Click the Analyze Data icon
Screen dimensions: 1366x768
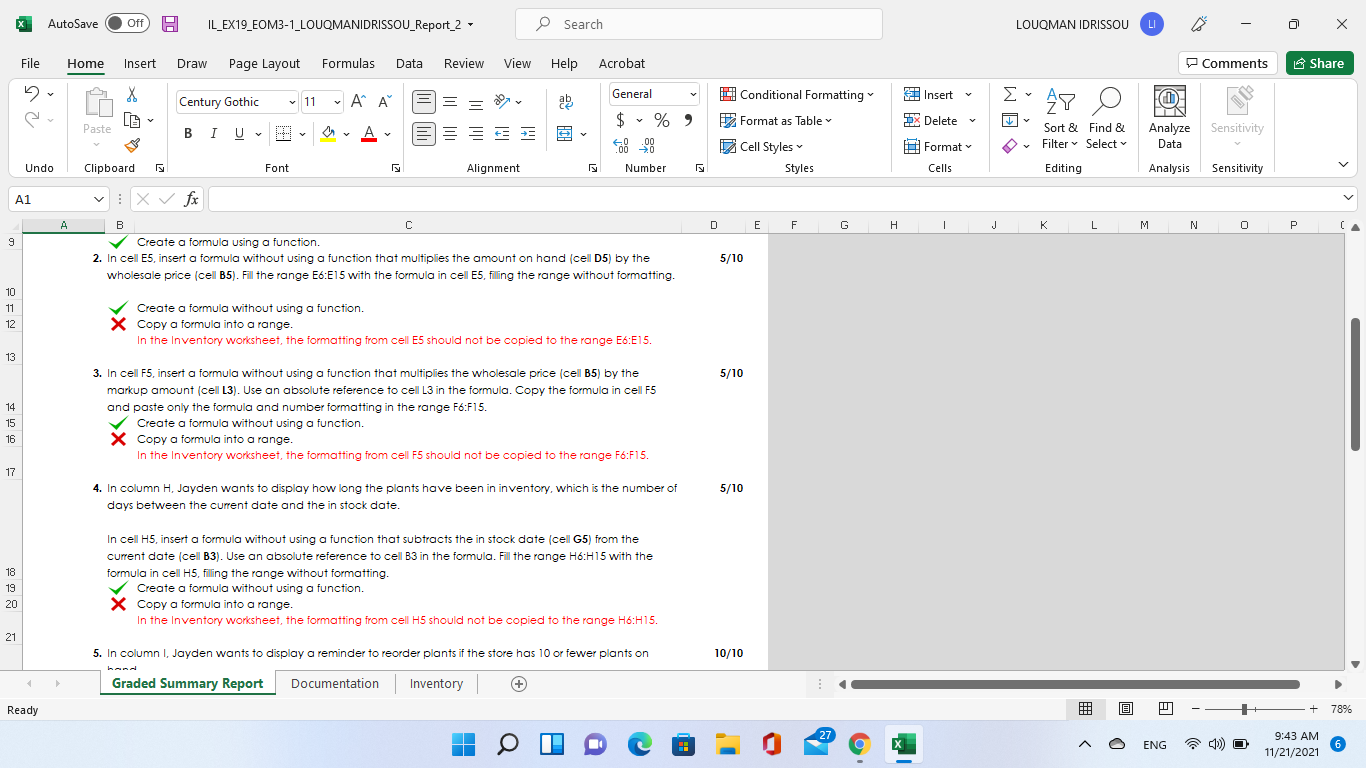(x=1168, y=113)
